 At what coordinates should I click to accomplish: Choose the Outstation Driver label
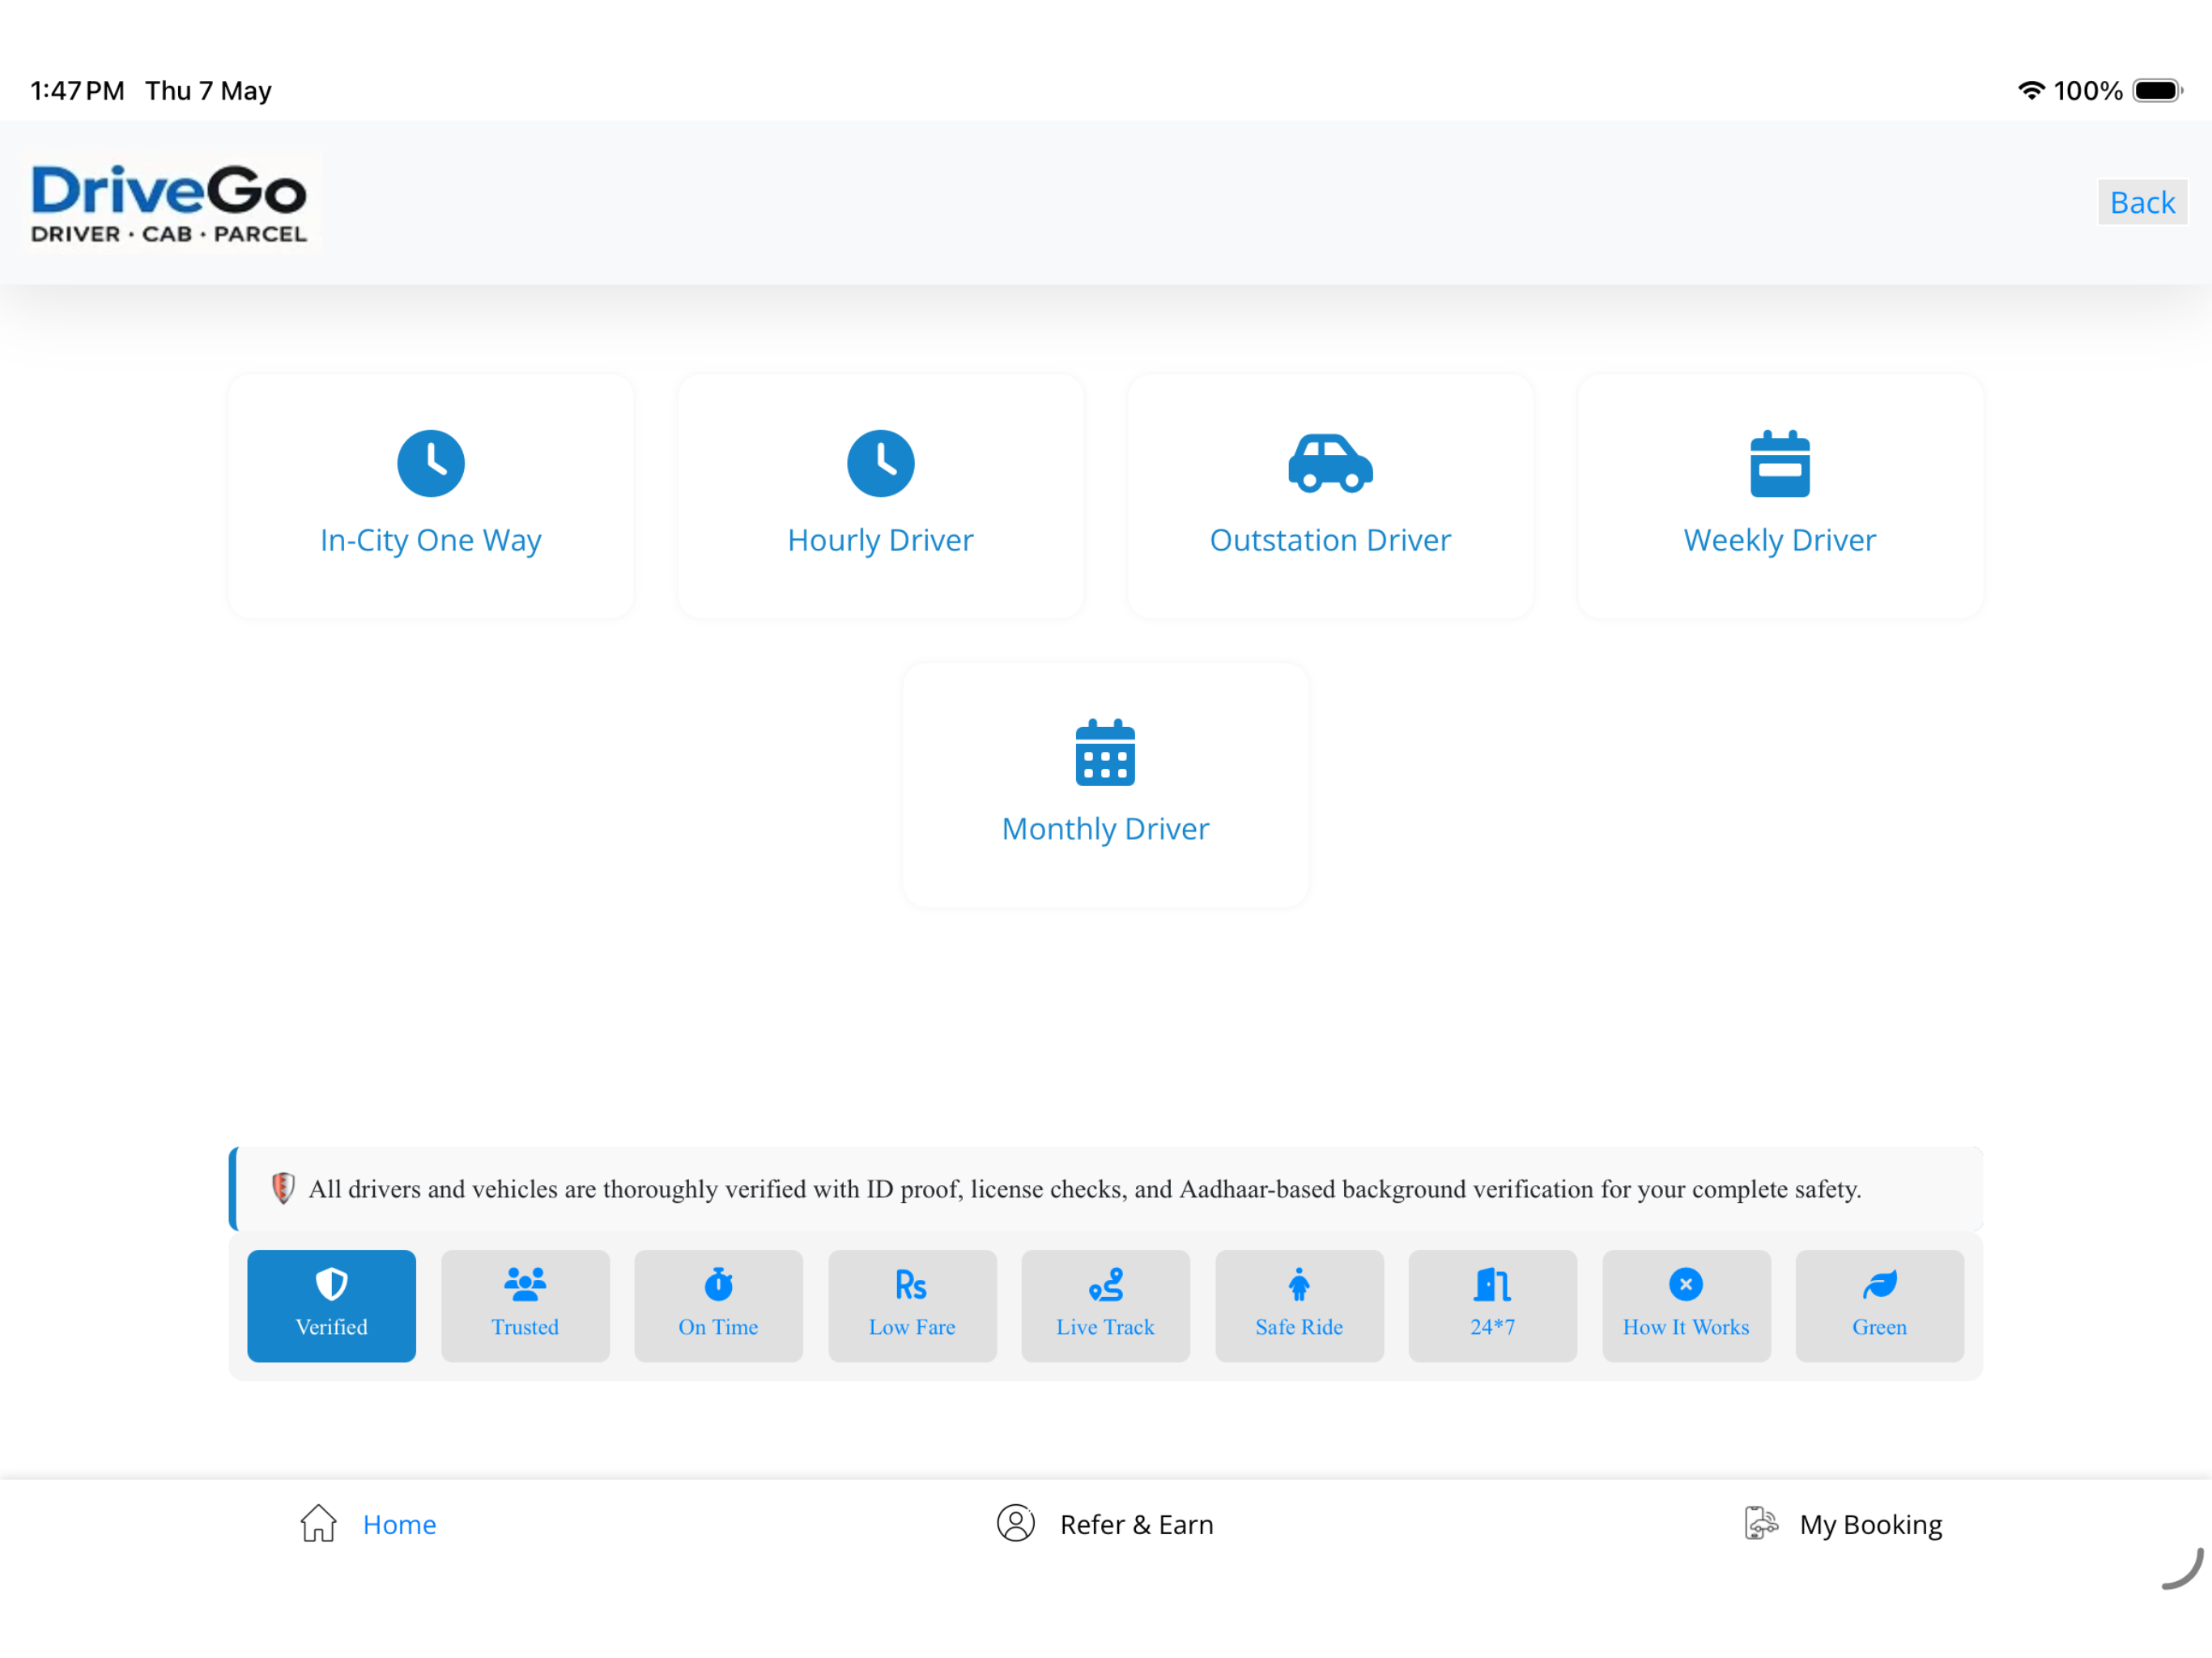click(x=1330, y=540)
